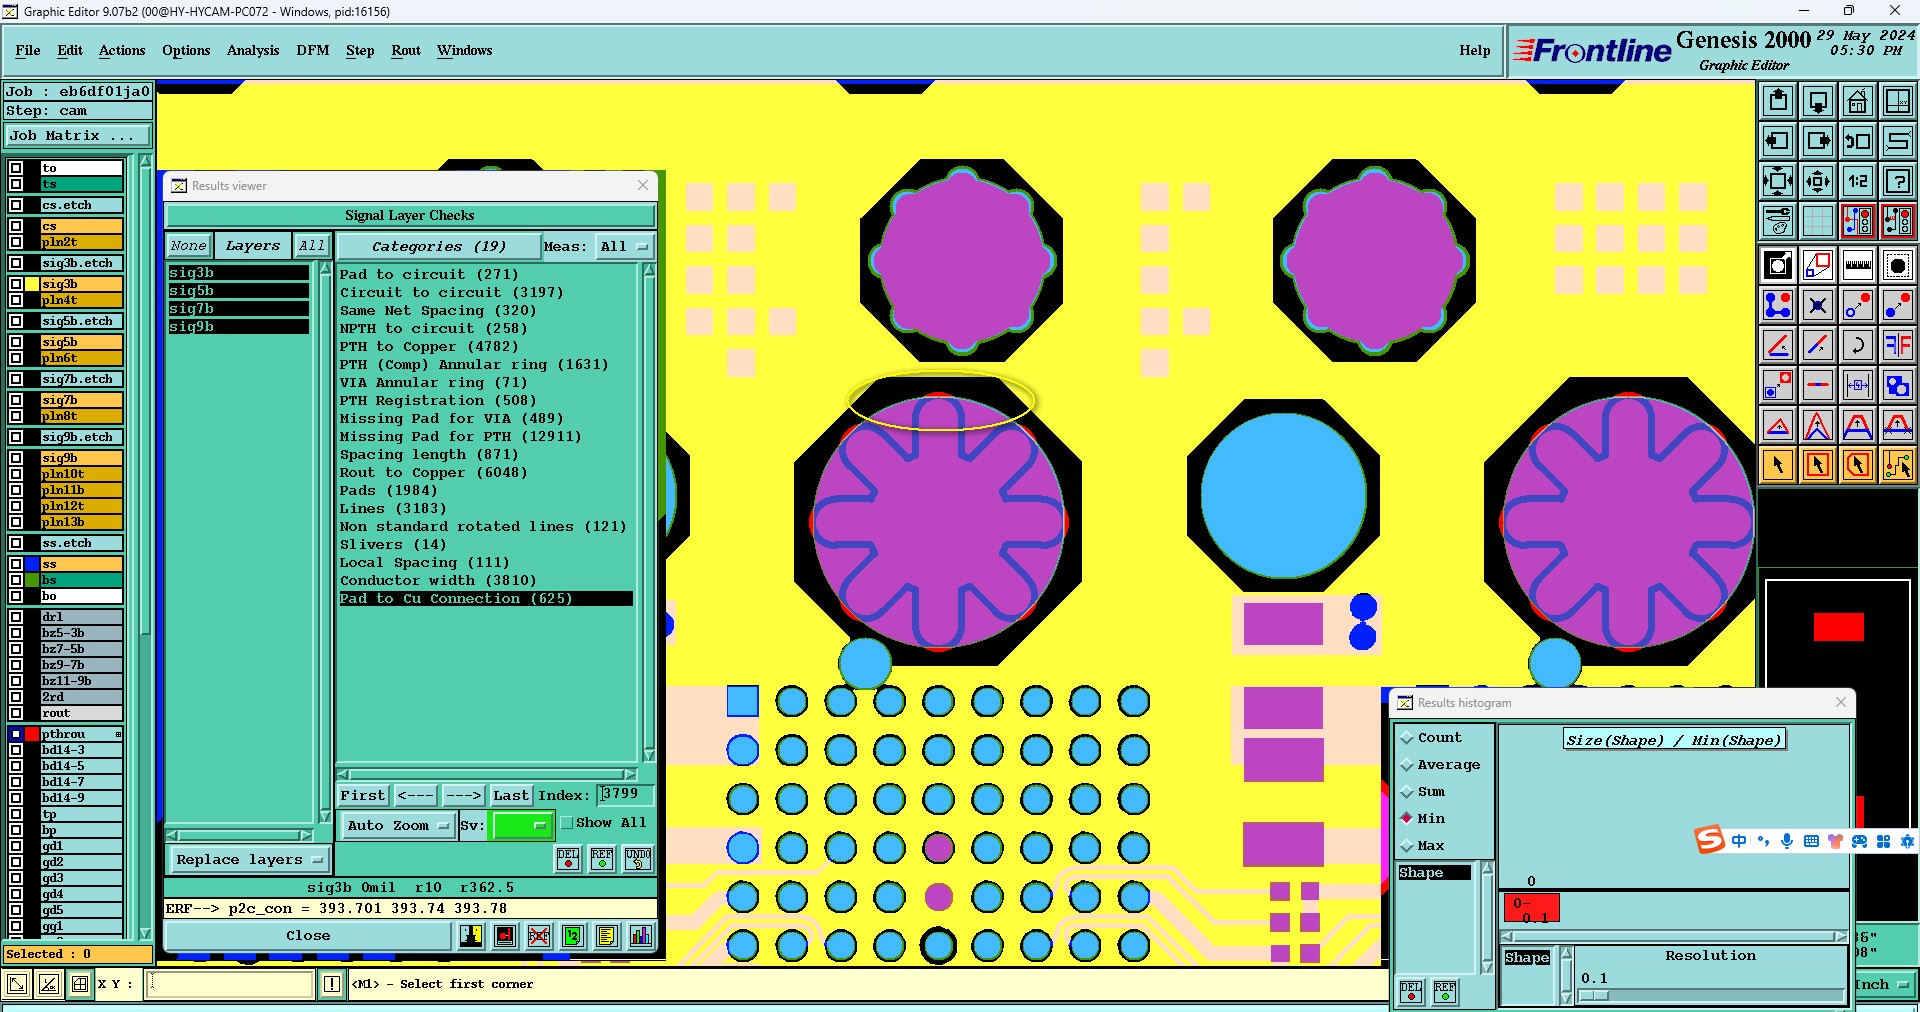The height and width of the screenshot is (1012, 1920).
Task: Select the basic arrow pointer selection tool
Action: (x=1778, y=465)
